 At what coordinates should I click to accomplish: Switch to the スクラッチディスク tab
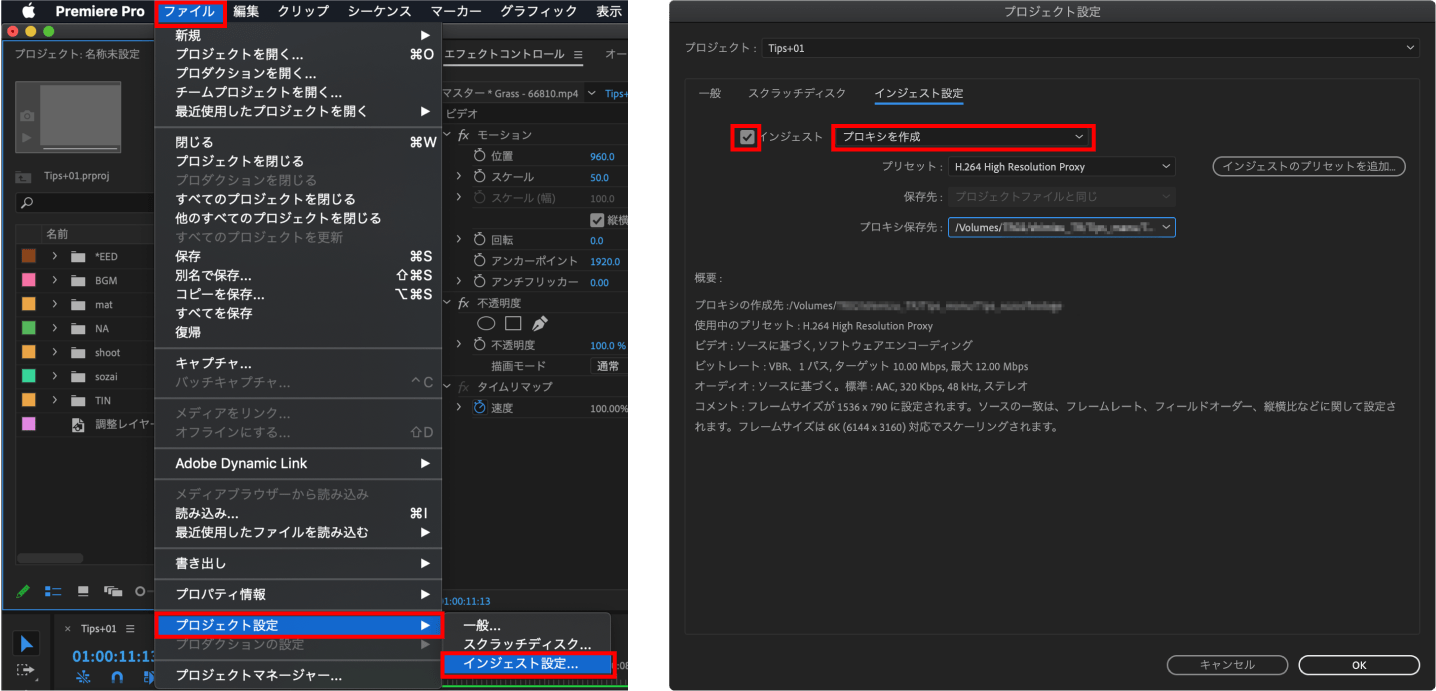(797, 93)
